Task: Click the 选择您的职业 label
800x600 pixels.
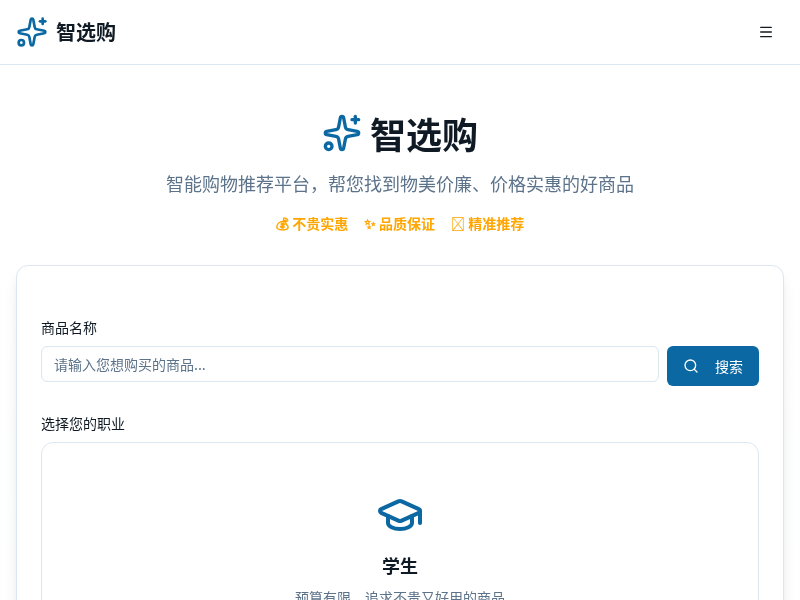Action: [x=83, y=424]
